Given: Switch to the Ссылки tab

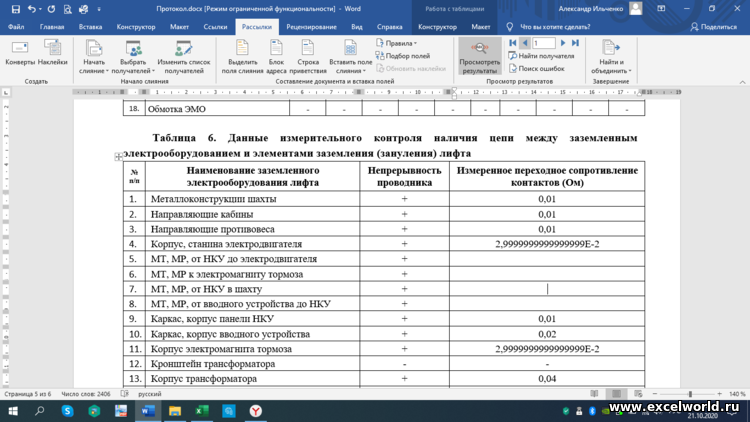Looking at the screenshot, I should tap(215, 27).
